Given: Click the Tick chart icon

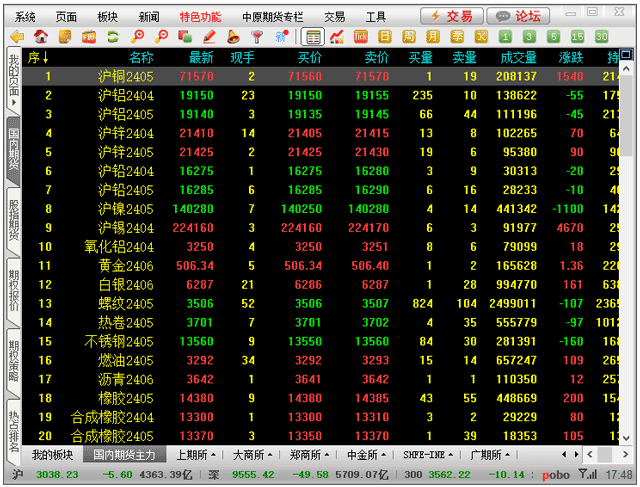Looking at the screenshot, I should click(361, 37).
